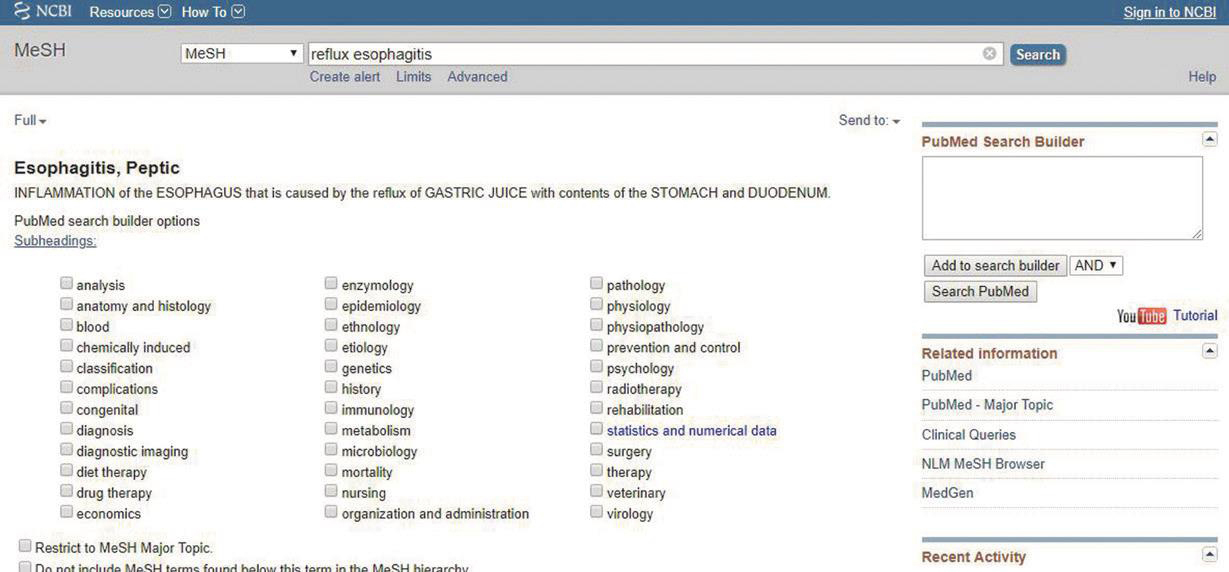The width and height of the screenshot is (1229, 572).
Task: Enable prevention and control checkbox
Action: click(596, 347)
